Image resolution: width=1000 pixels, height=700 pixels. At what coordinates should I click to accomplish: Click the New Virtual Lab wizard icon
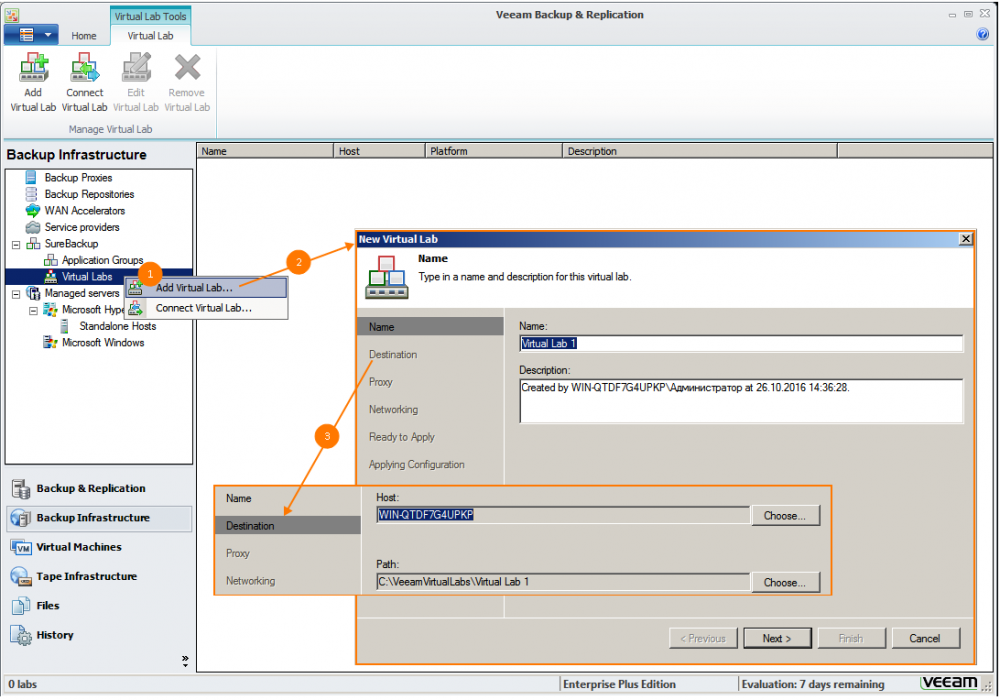tap(386, 277)
